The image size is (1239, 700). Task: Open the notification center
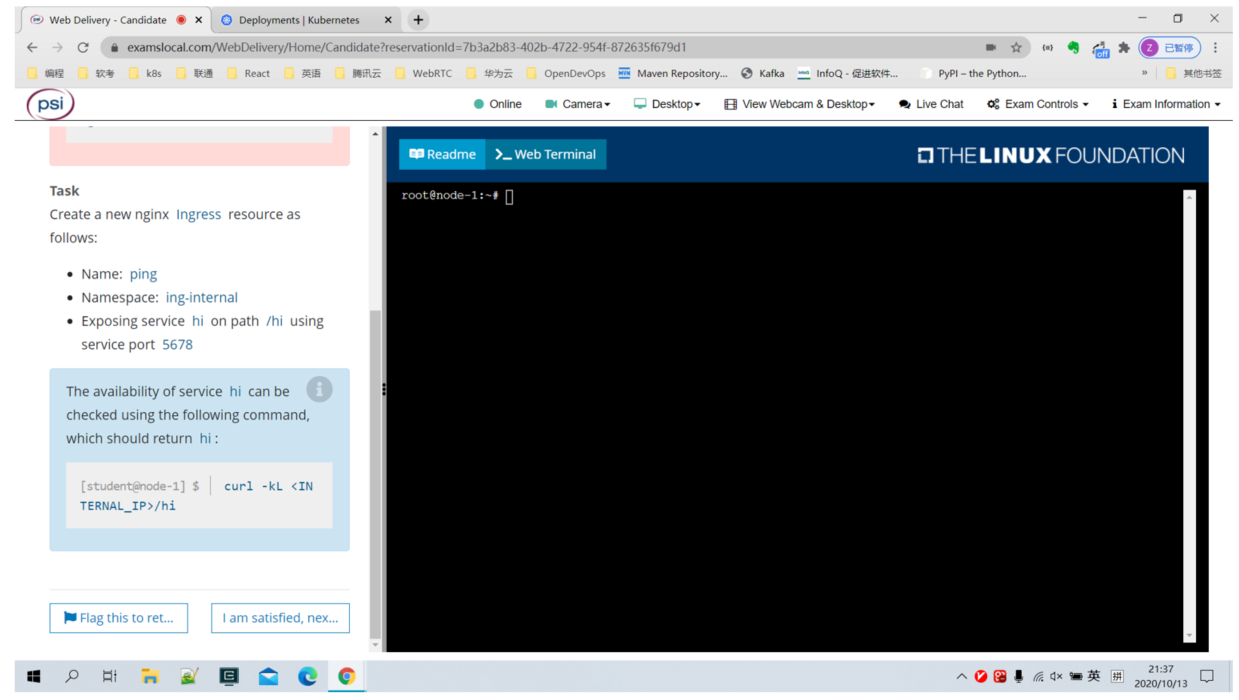(1207, 677)
